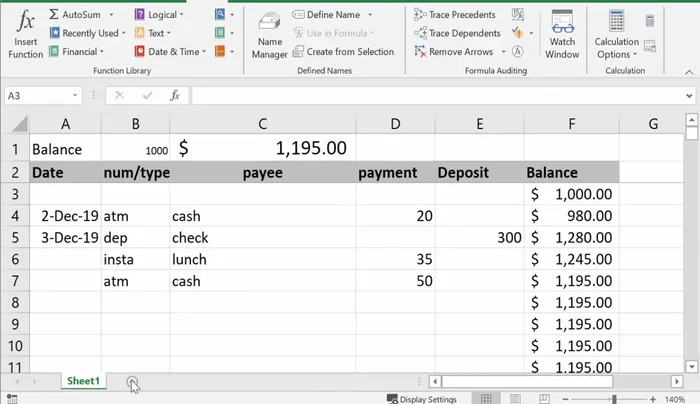Add a new sheet with plus button
Screen dimensions: 700x404
tap(133, 382)
